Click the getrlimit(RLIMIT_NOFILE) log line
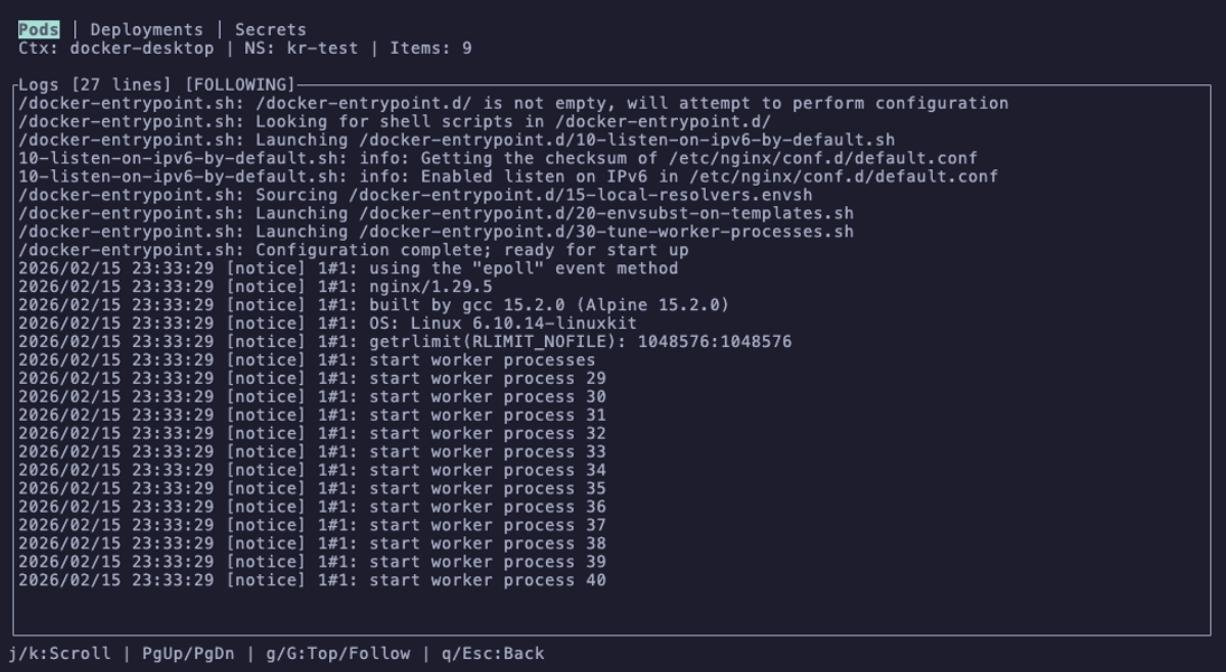Viewport: 1226px width, 672px height. coord(404,342)
